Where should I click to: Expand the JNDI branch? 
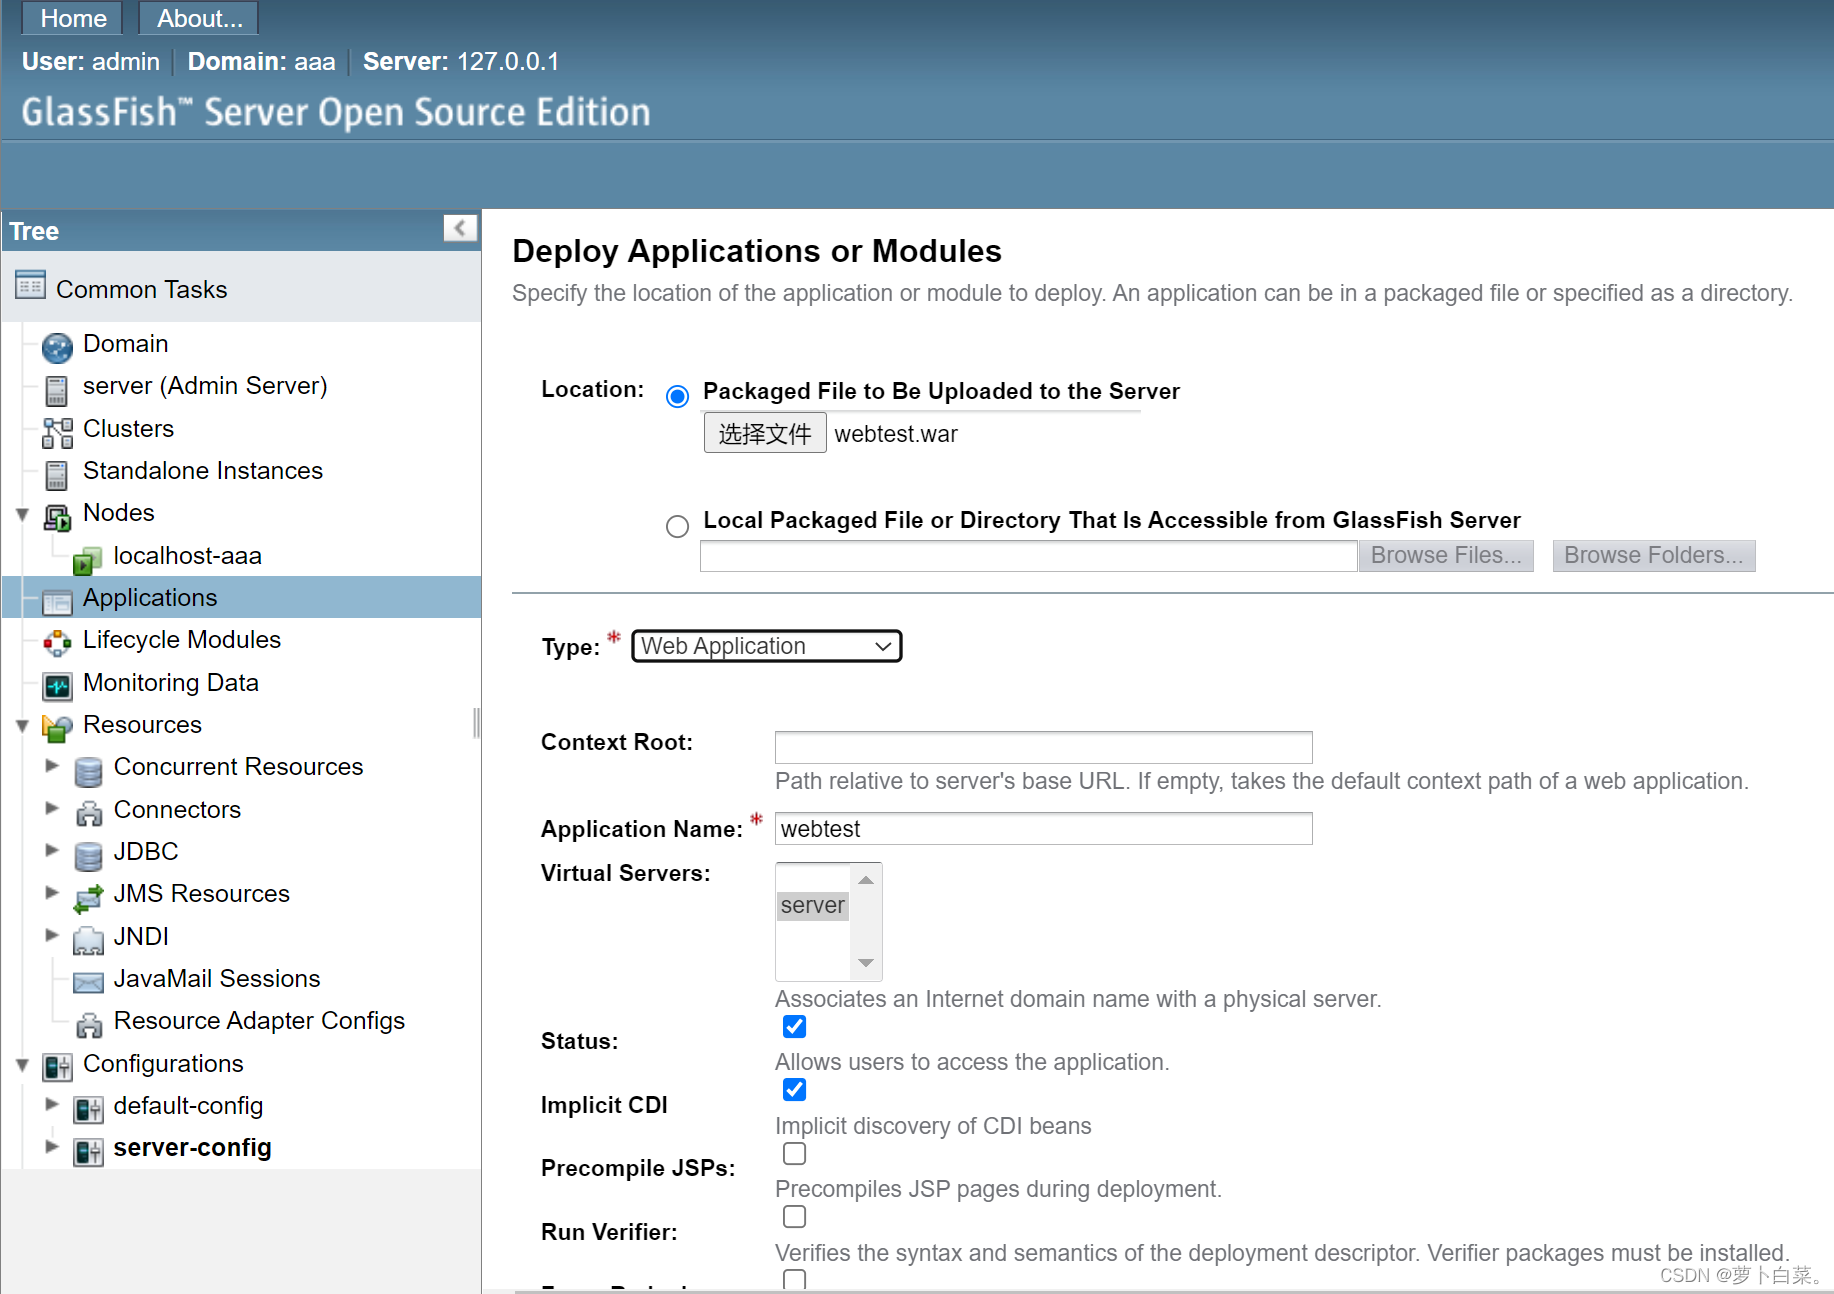52,934
